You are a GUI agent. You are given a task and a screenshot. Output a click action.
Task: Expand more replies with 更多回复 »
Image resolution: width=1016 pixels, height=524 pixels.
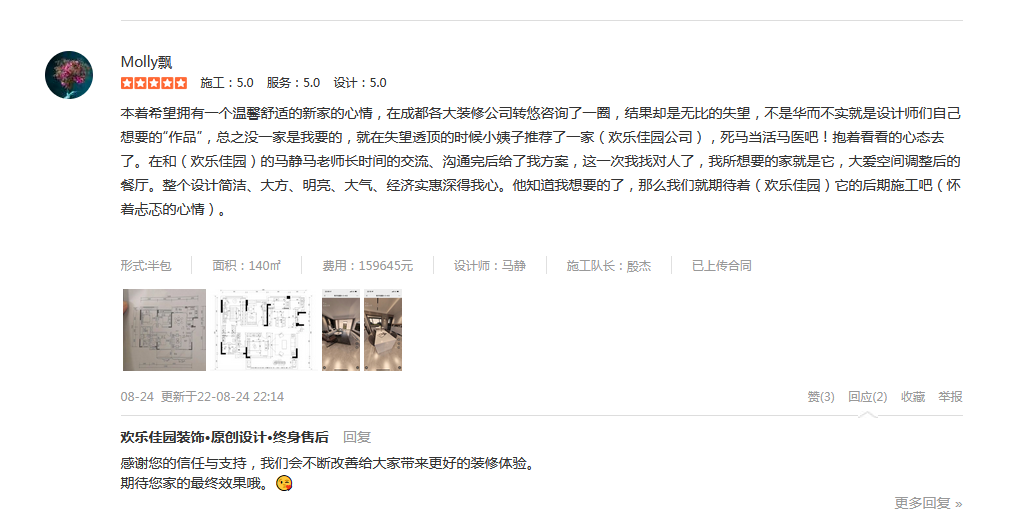click(929, 503)
